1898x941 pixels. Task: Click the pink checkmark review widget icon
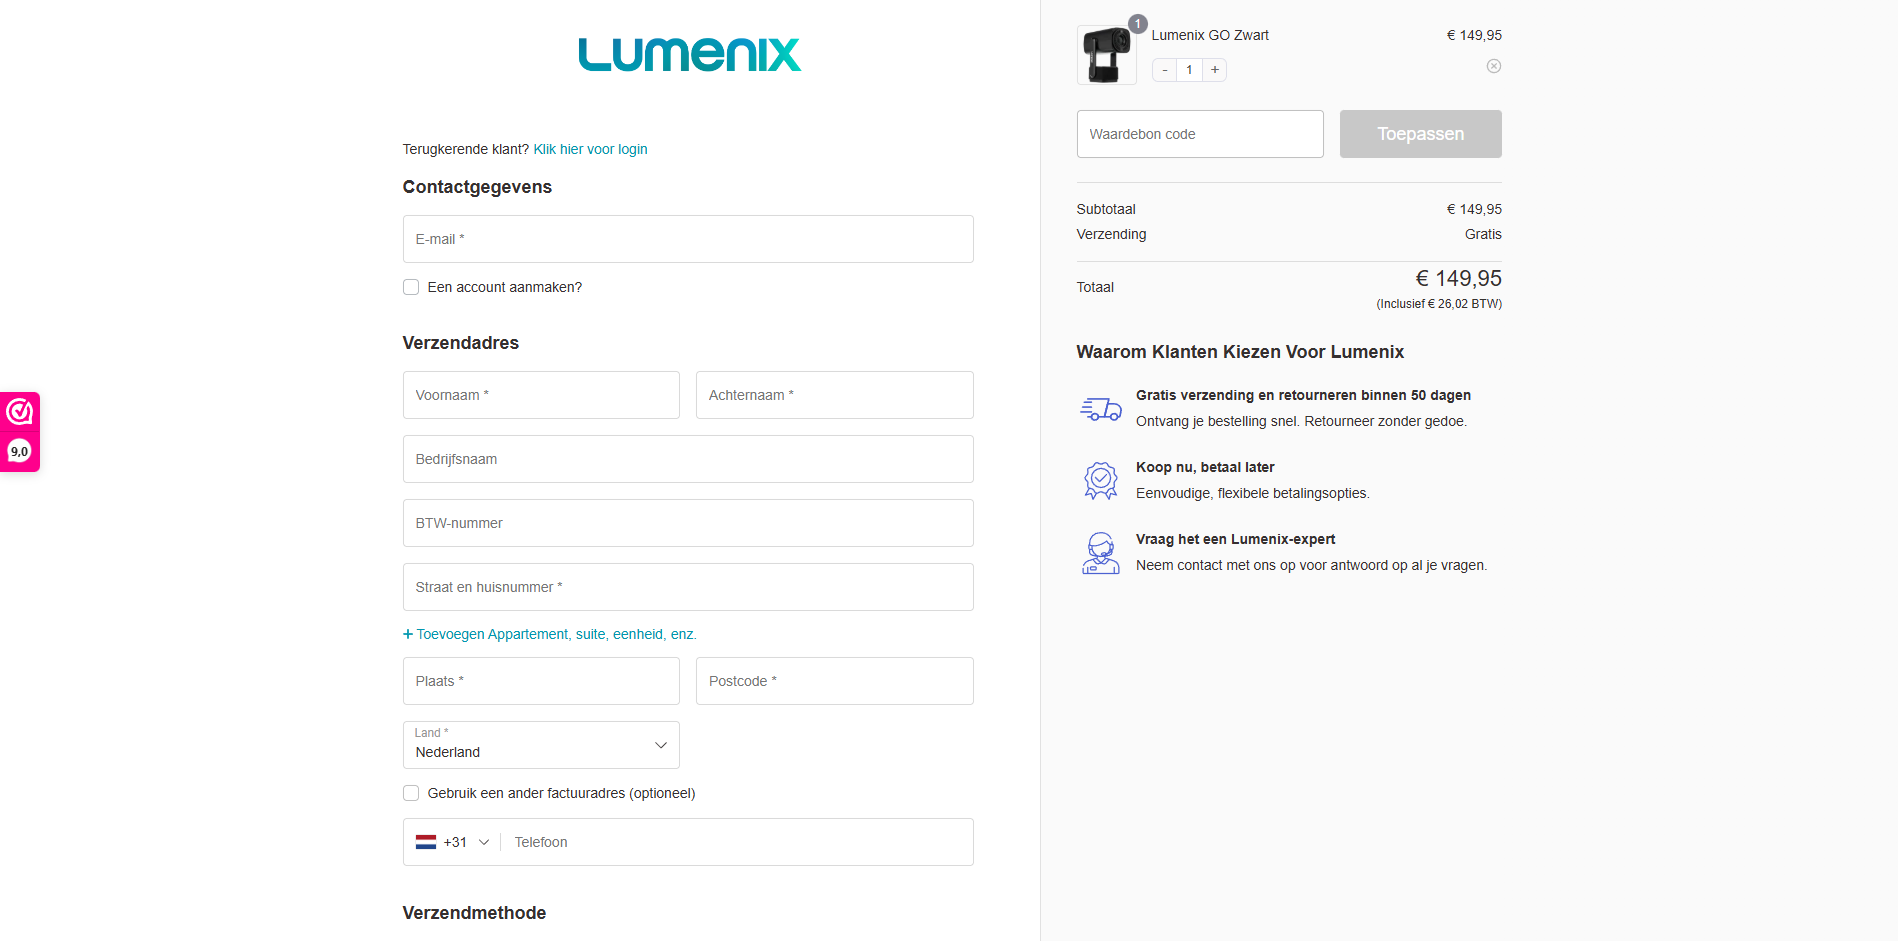coord(19,411)
